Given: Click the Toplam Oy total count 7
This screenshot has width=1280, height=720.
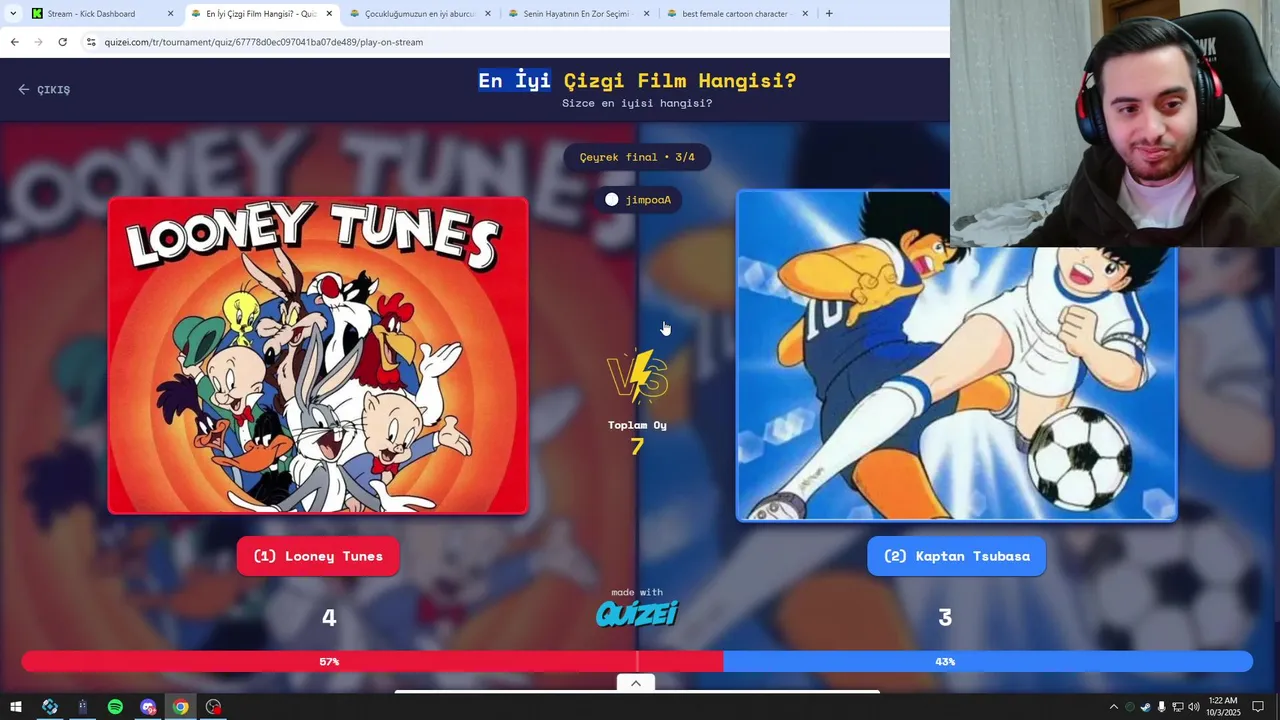Looking at the screenshot, I should click(x=637, y=446).
